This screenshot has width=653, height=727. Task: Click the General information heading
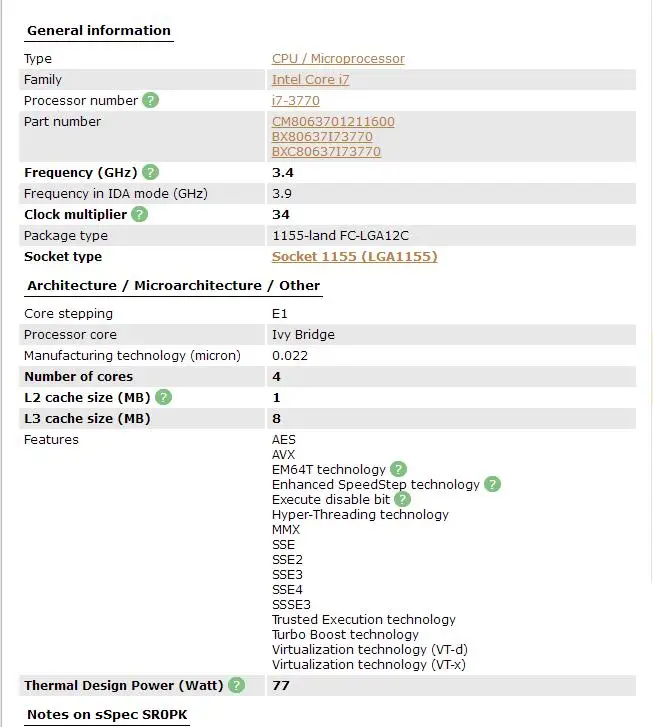coord(99,31)
